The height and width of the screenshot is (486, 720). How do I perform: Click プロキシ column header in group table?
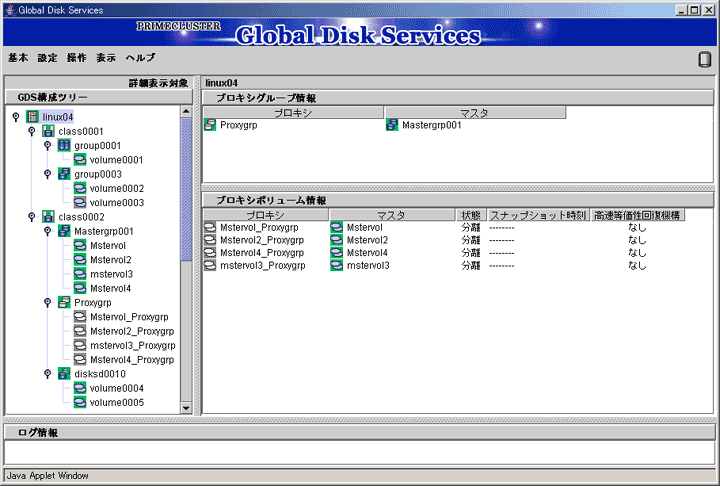click(x=293, y=113)
